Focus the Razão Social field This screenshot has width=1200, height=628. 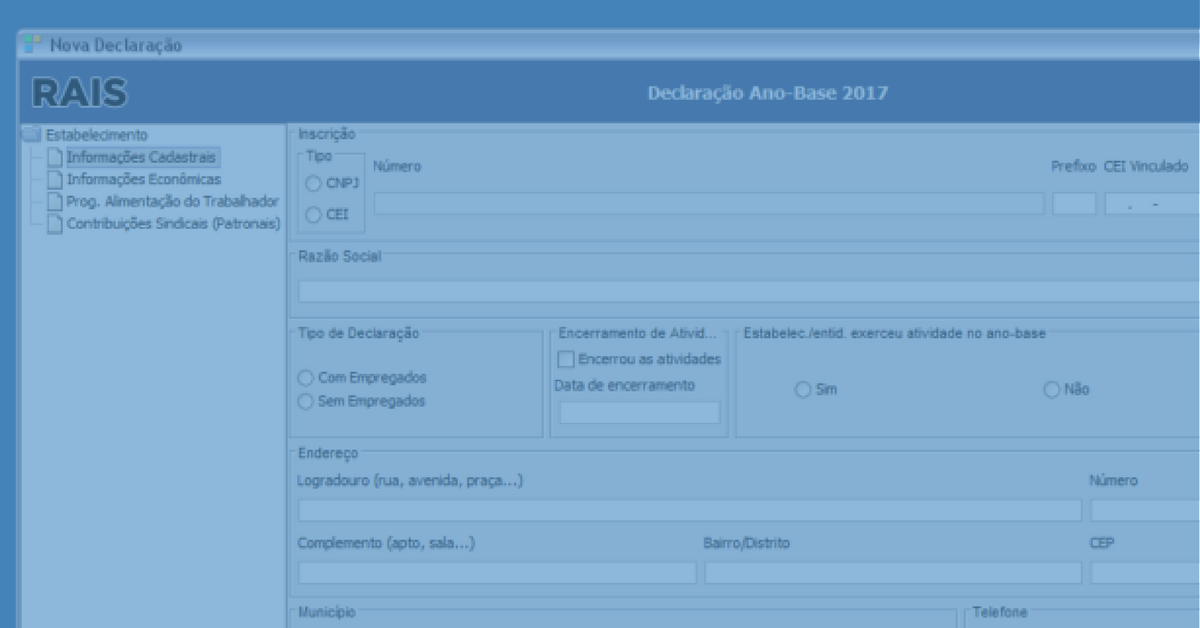pyautogui.click(x=749, y=292)
